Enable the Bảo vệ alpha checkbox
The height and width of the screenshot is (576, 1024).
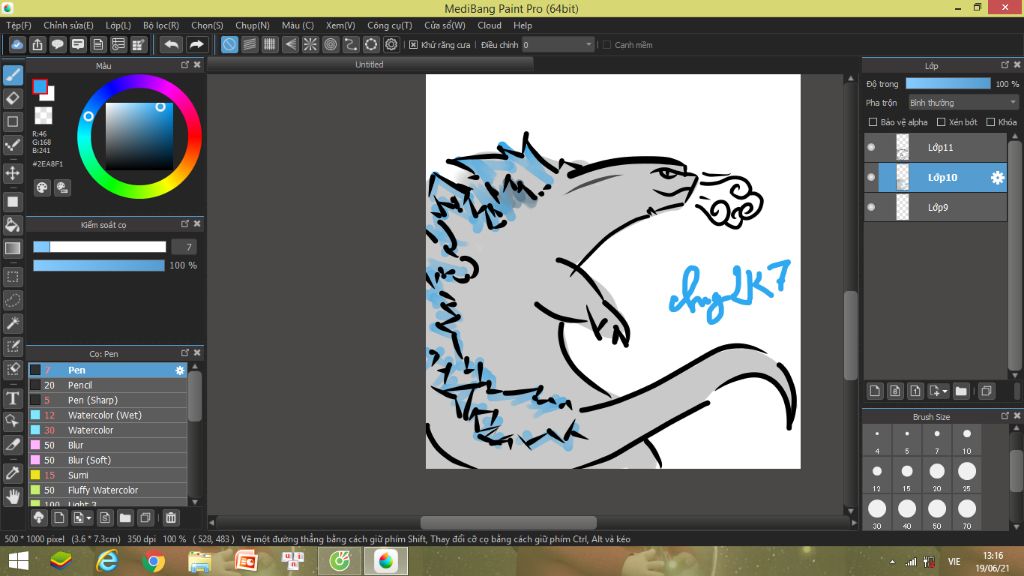872,122
